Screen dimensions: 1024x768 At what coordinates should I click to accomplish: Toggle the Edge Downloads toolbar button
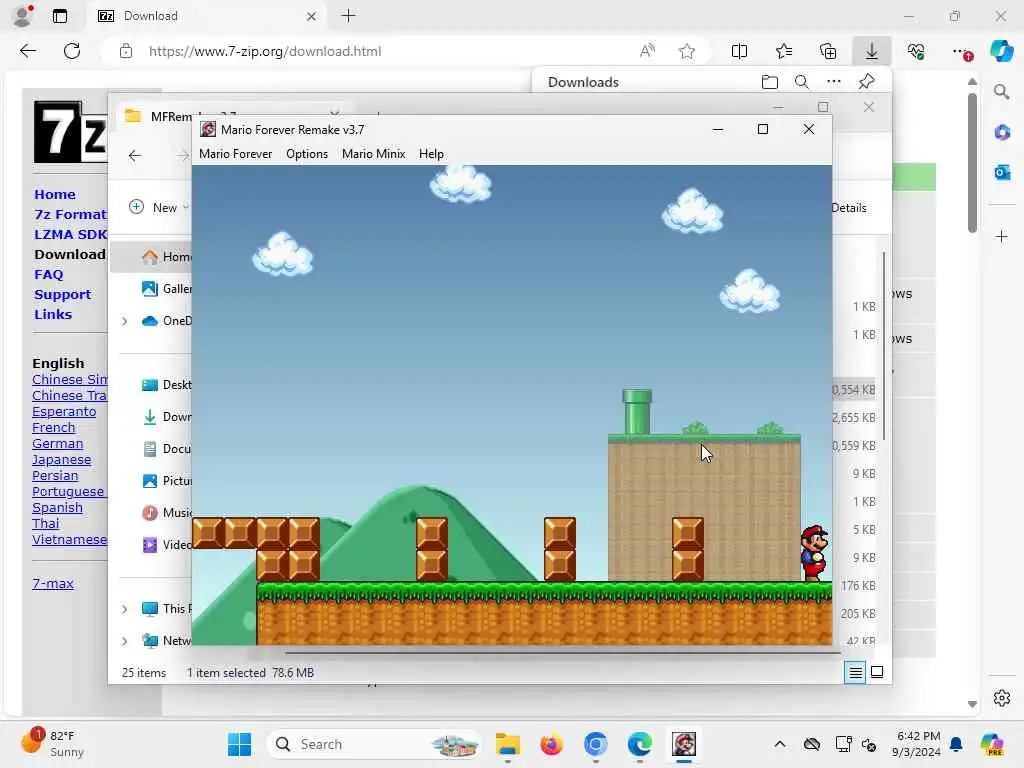[x=872, y=51]
